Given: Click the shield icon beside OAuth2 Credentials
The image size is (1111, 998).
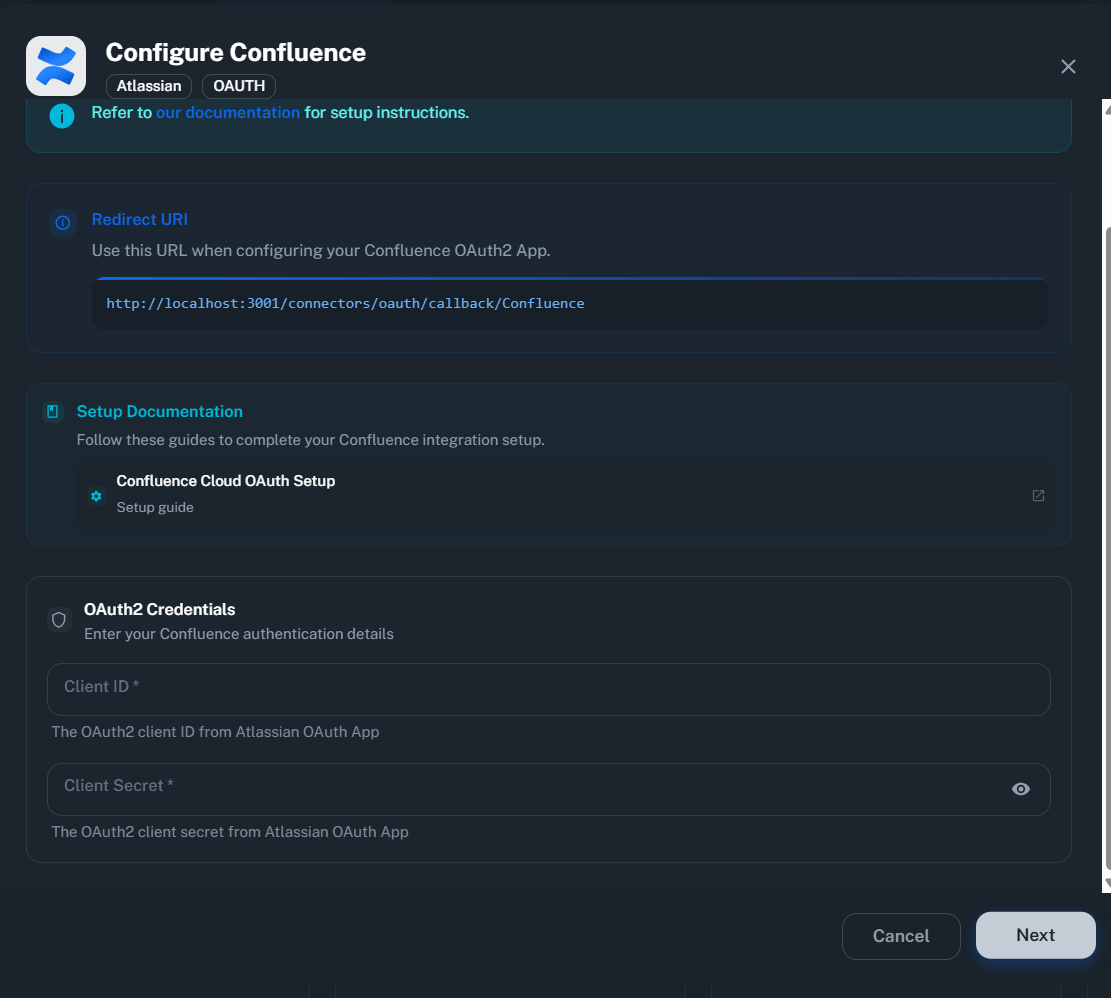Looking at the screenshot, I should pos(59,619).
